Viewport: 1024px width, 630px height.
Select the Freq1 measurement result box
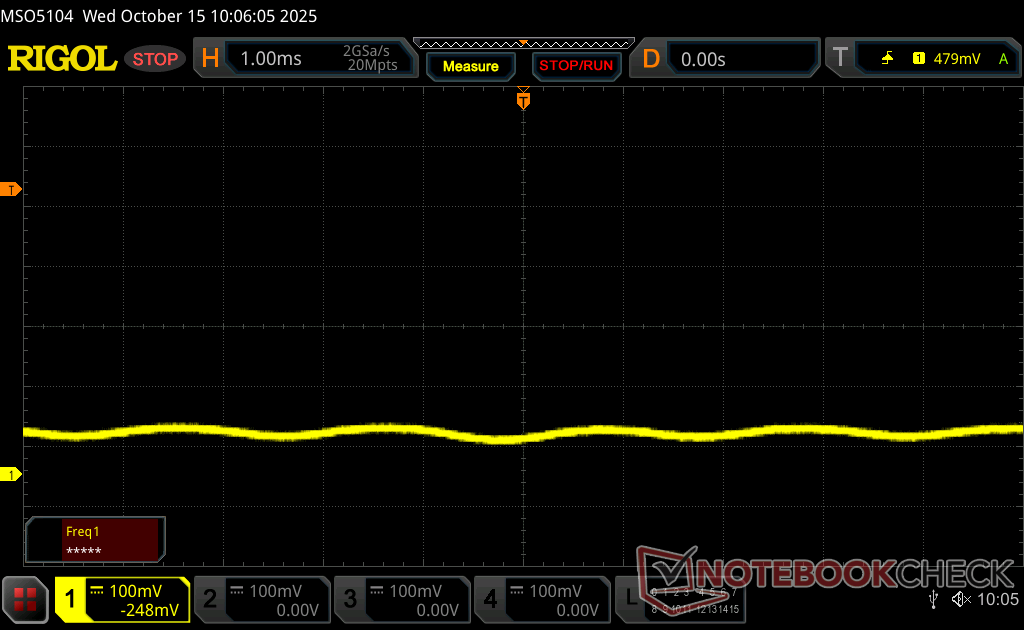pyautogui.click(x=96, y=540)
